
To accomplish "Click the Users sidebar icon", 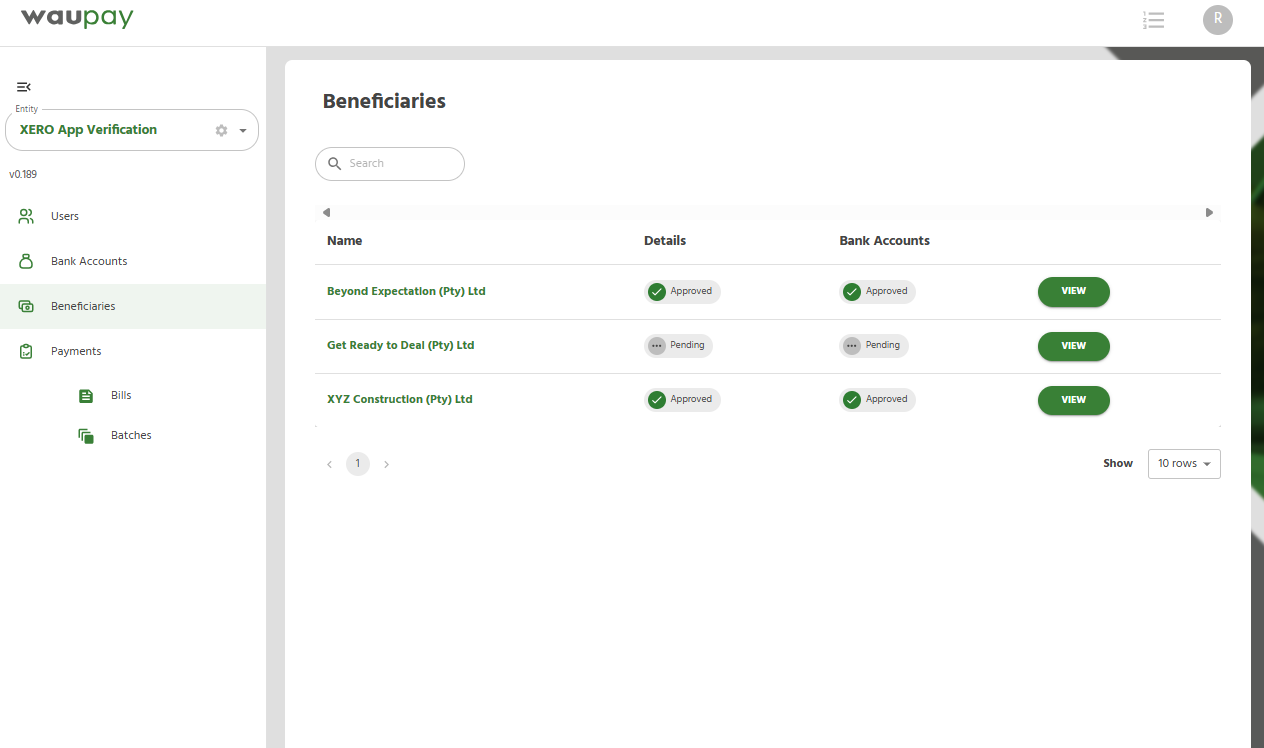I will click(27, 216).
